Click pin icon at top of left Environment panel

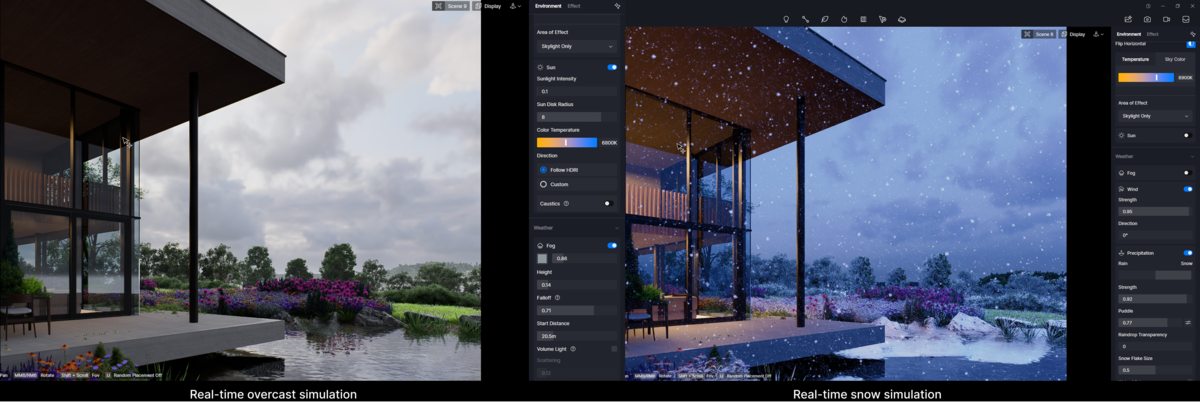(617, 6)
